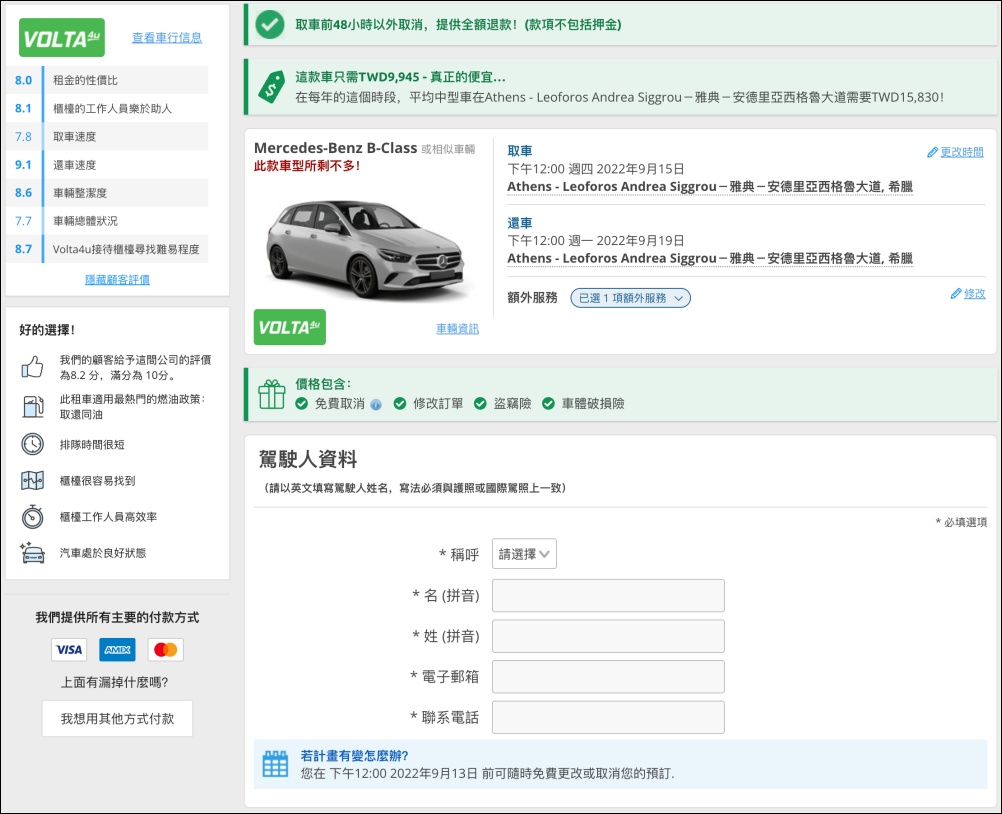Click the green price tag icon
The width and height of the screenshot is (1002, 814).
tap(272, 87)
